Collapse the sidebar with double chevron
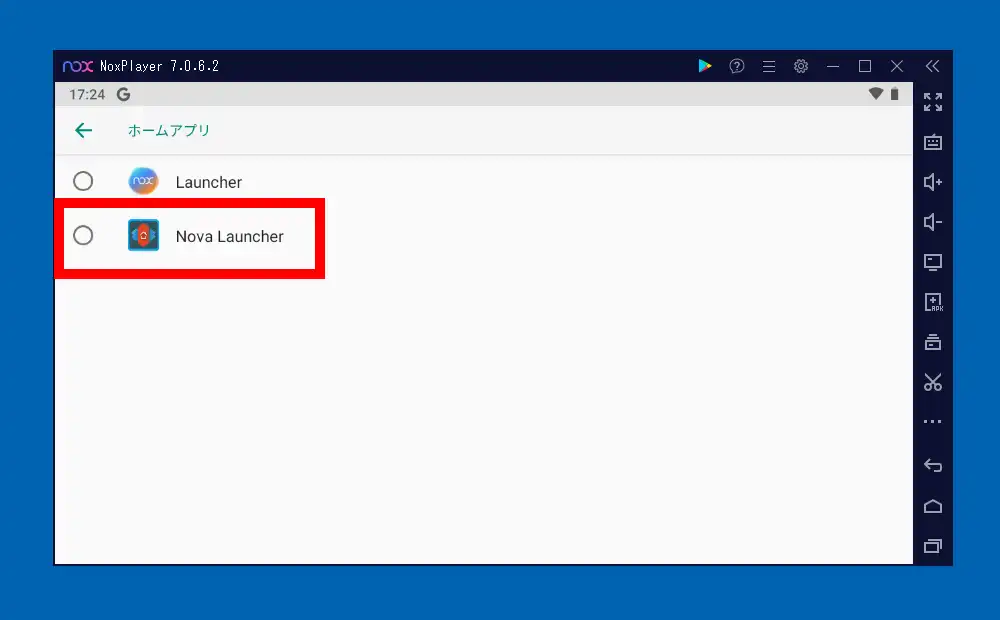The height and width of the screenshot is (620, 1000). click(932, 66)
